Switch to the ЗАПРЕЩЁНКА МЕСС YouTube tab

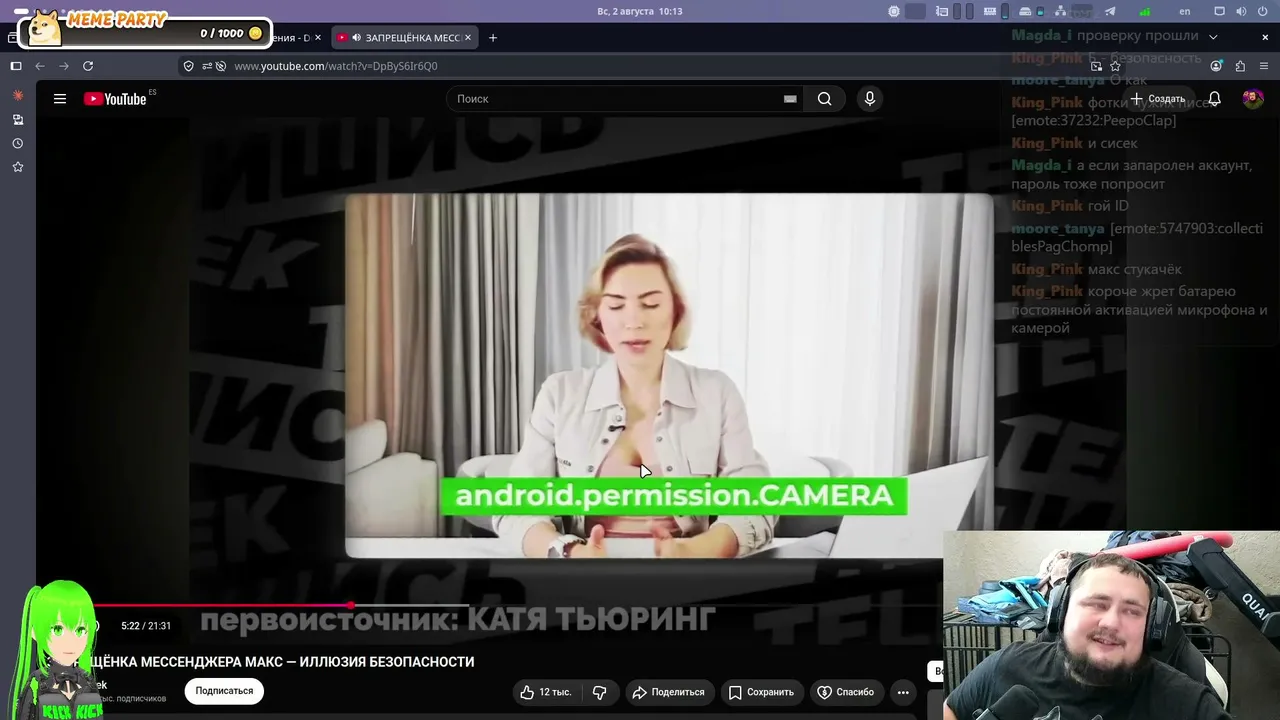point(404,37)
